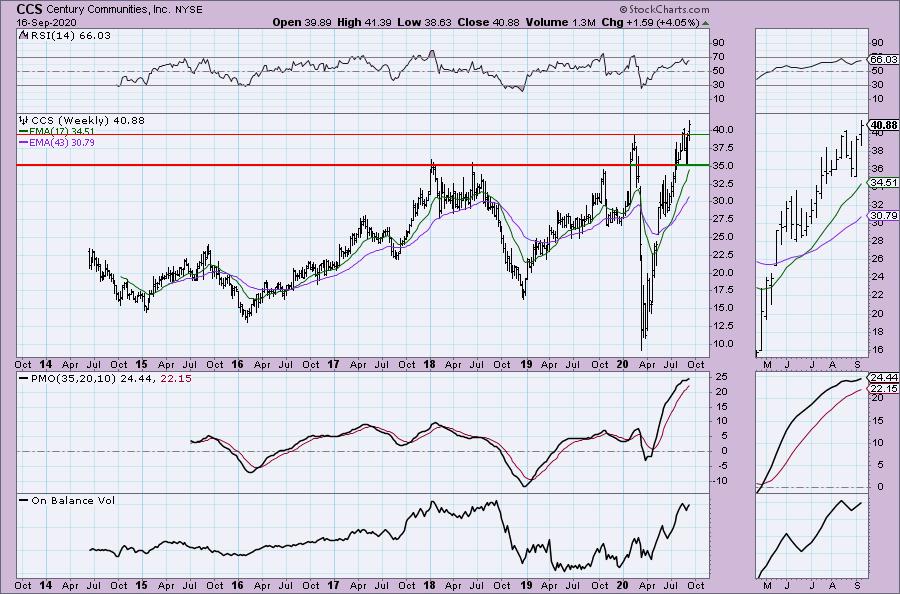Screen dimensions: 900x594
Task: Click the On Balance Vol legend label
Action: tap(73, 500)
